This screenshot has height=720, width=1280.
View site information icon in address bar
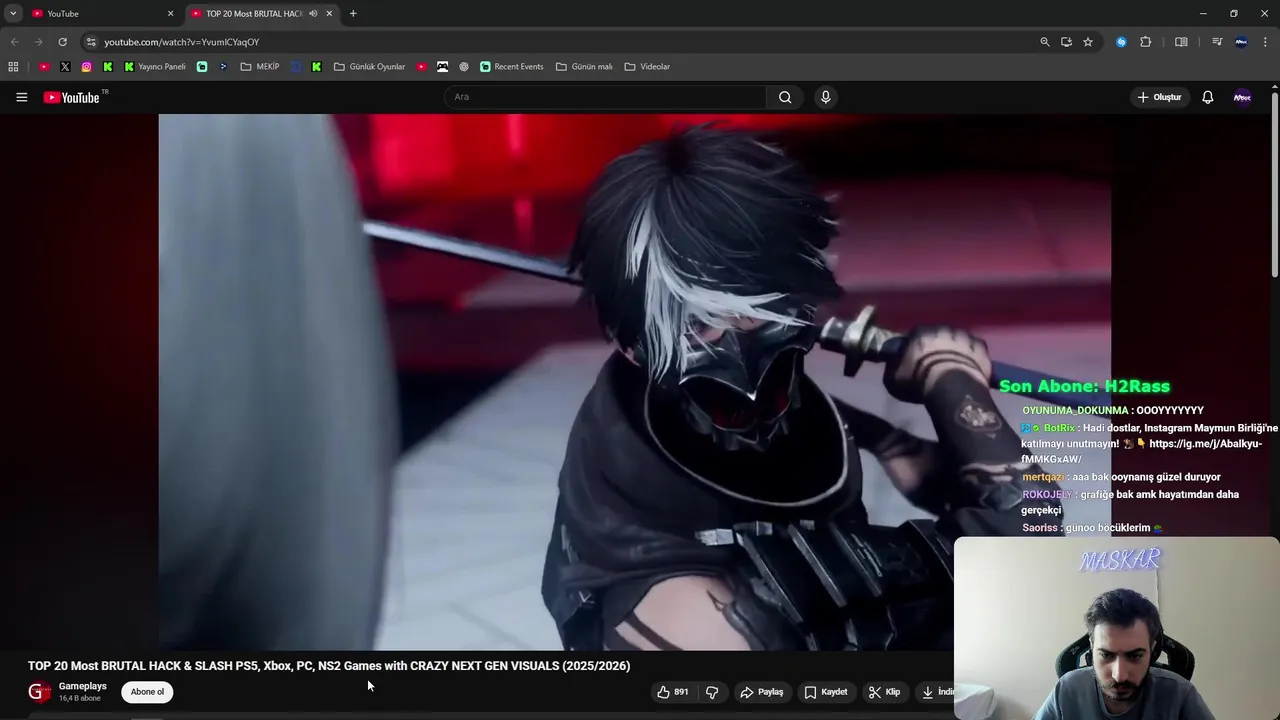tap(91, 42)
